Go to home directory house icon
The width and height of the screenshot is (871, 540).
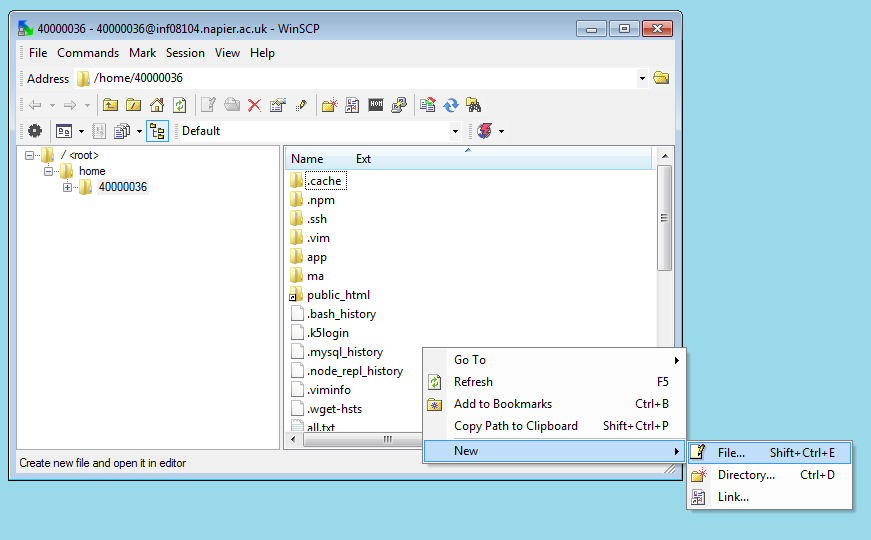tap(157, 104)
